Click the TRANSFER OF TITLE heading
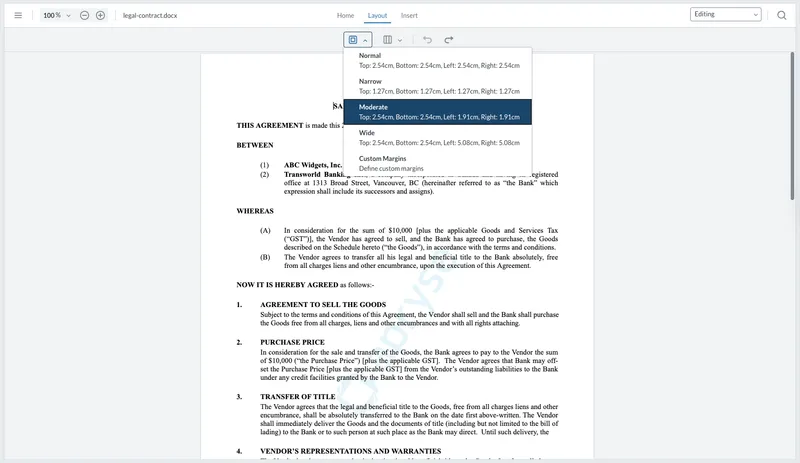 click(297, 397)
